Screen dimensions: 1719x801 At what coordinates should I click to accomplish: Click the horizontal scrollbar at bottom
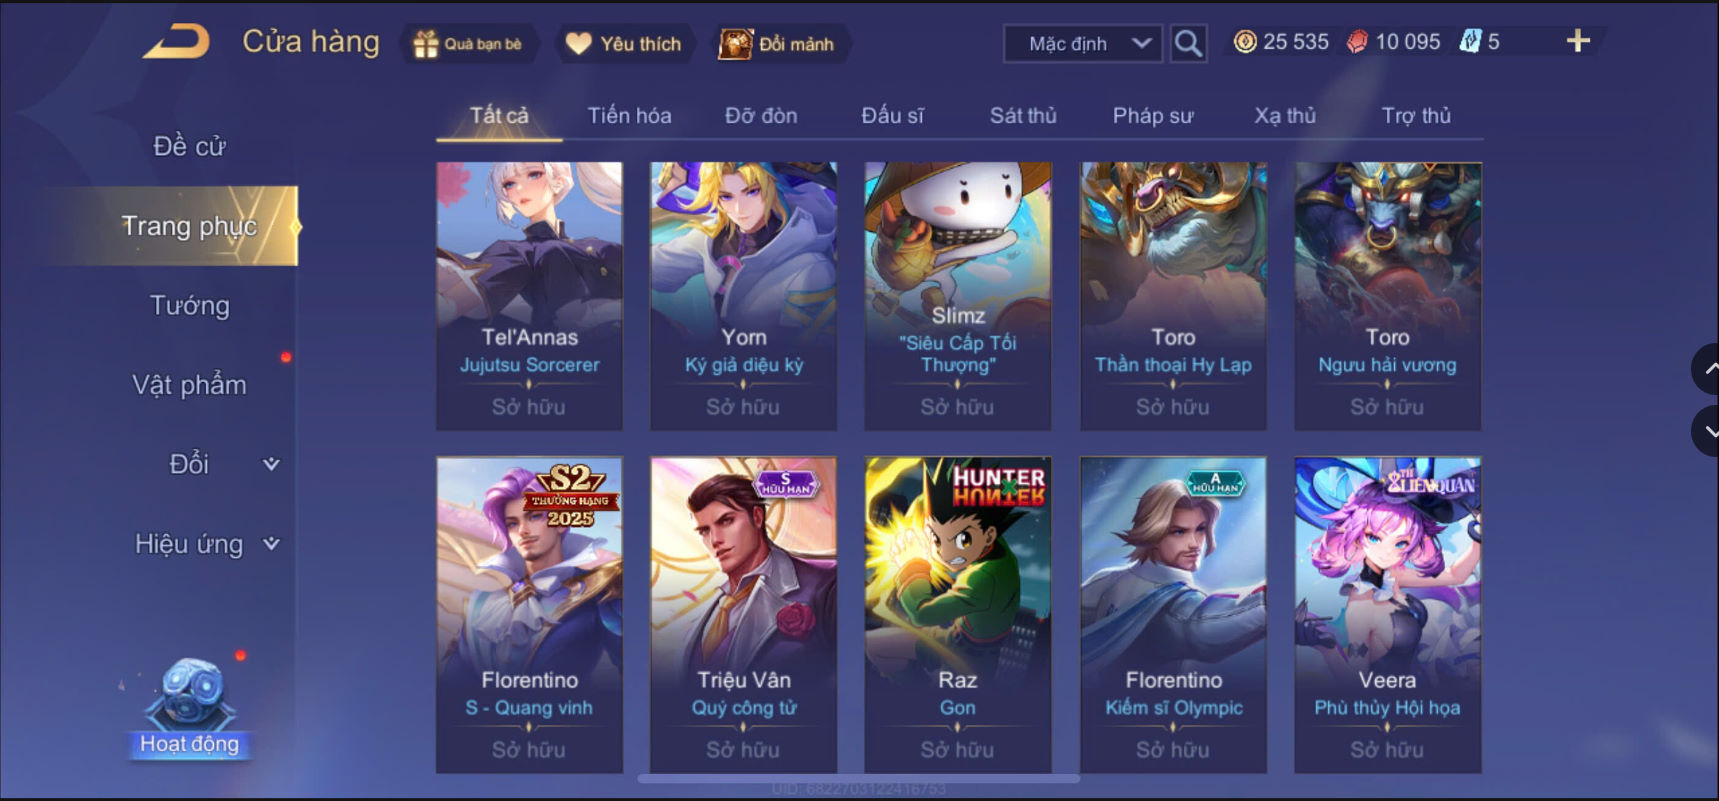[858, 778]
